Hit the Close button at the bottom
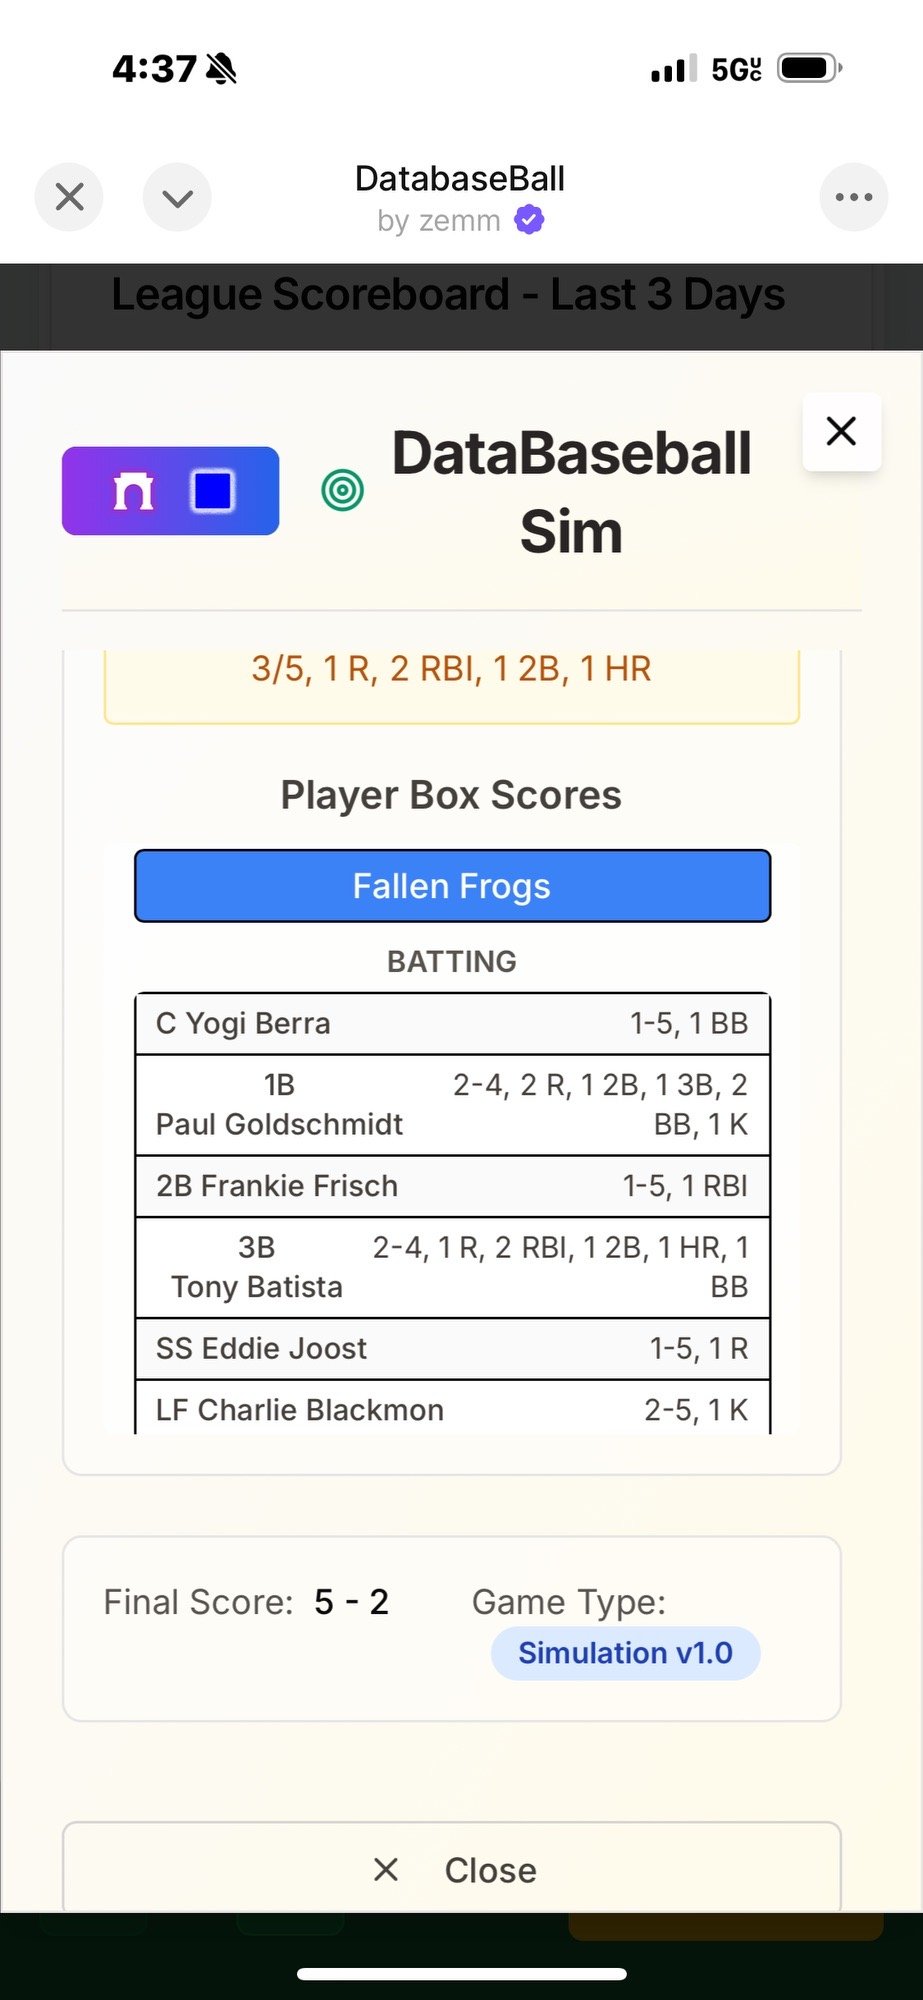 pyautogui.click(x=452, y=1868)
